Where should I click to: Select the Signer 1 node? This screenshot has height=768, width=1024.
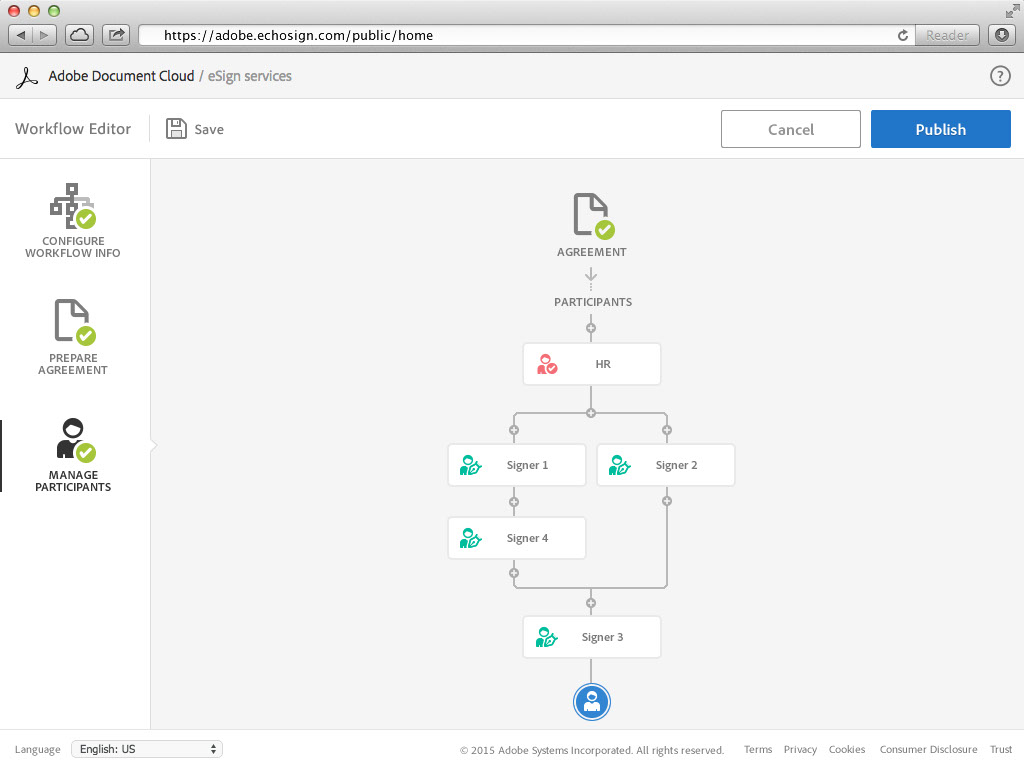point(516,465)
